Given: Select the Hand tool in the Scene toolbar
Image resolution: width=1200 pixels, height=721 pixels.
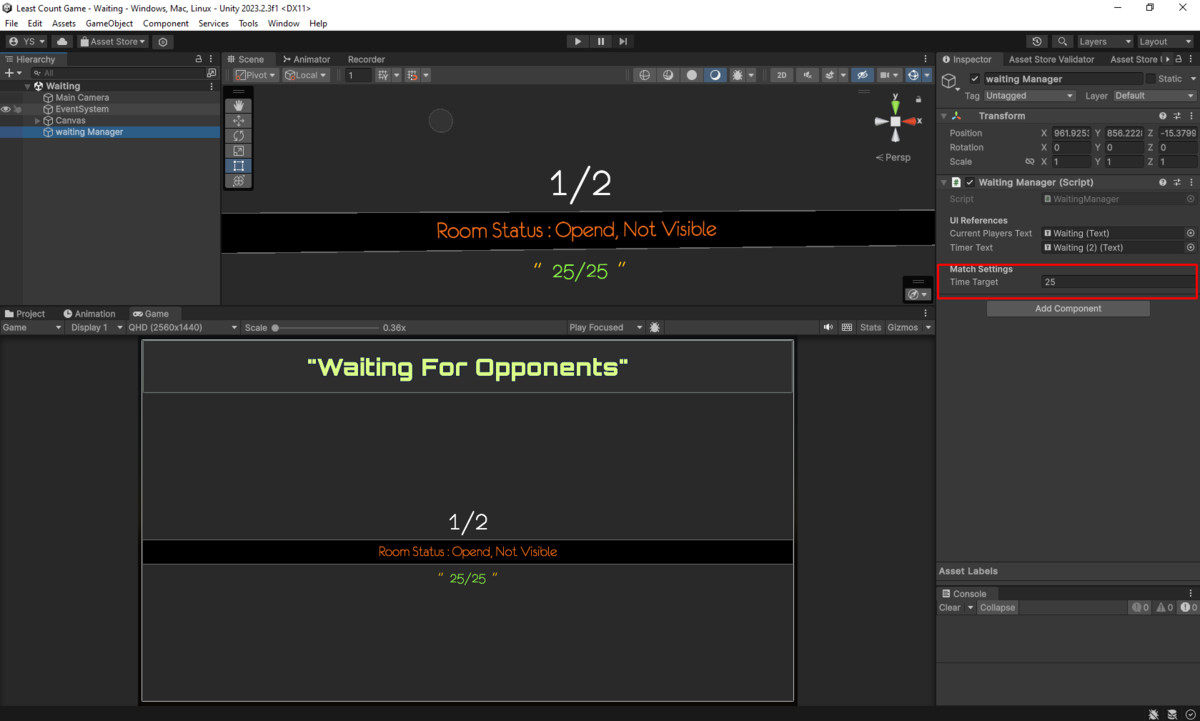Looking at the screenshot, I should click(x=238, y=104).
